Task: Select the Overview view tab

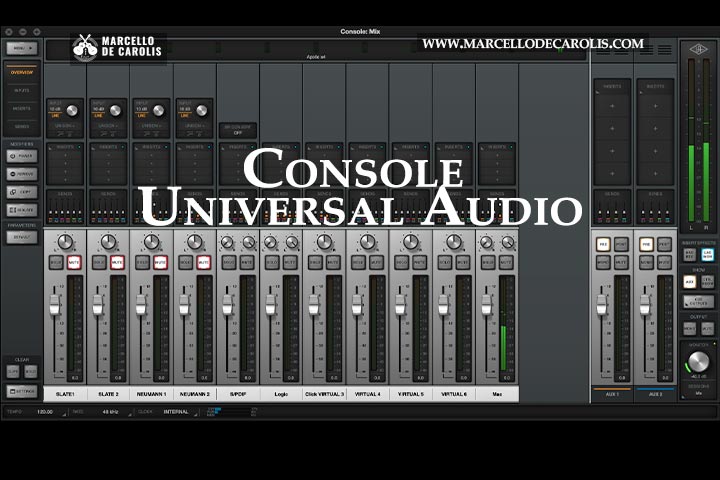Action: pos(22,72)
